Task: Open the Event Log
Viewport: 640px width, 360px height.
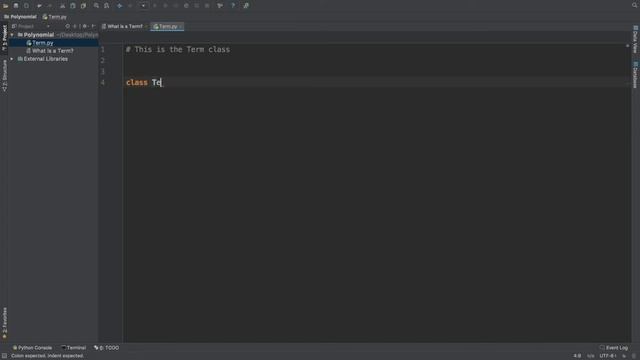Action: [x=614, y=348]
